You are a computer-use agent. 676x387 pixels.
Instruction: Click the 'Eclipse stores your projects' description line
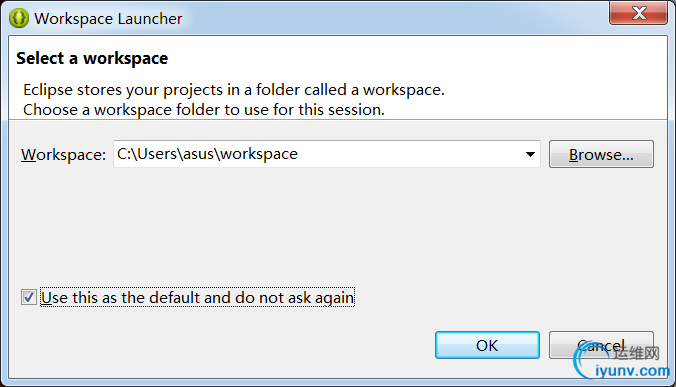click(x=234, y=90)
